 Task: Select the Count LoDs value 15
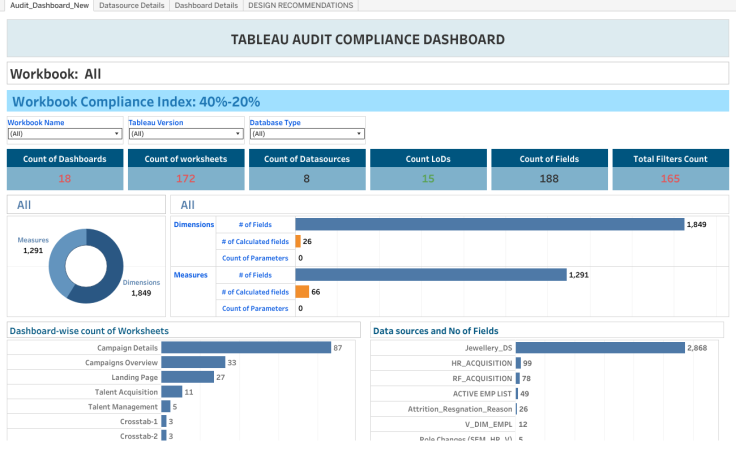428,179
